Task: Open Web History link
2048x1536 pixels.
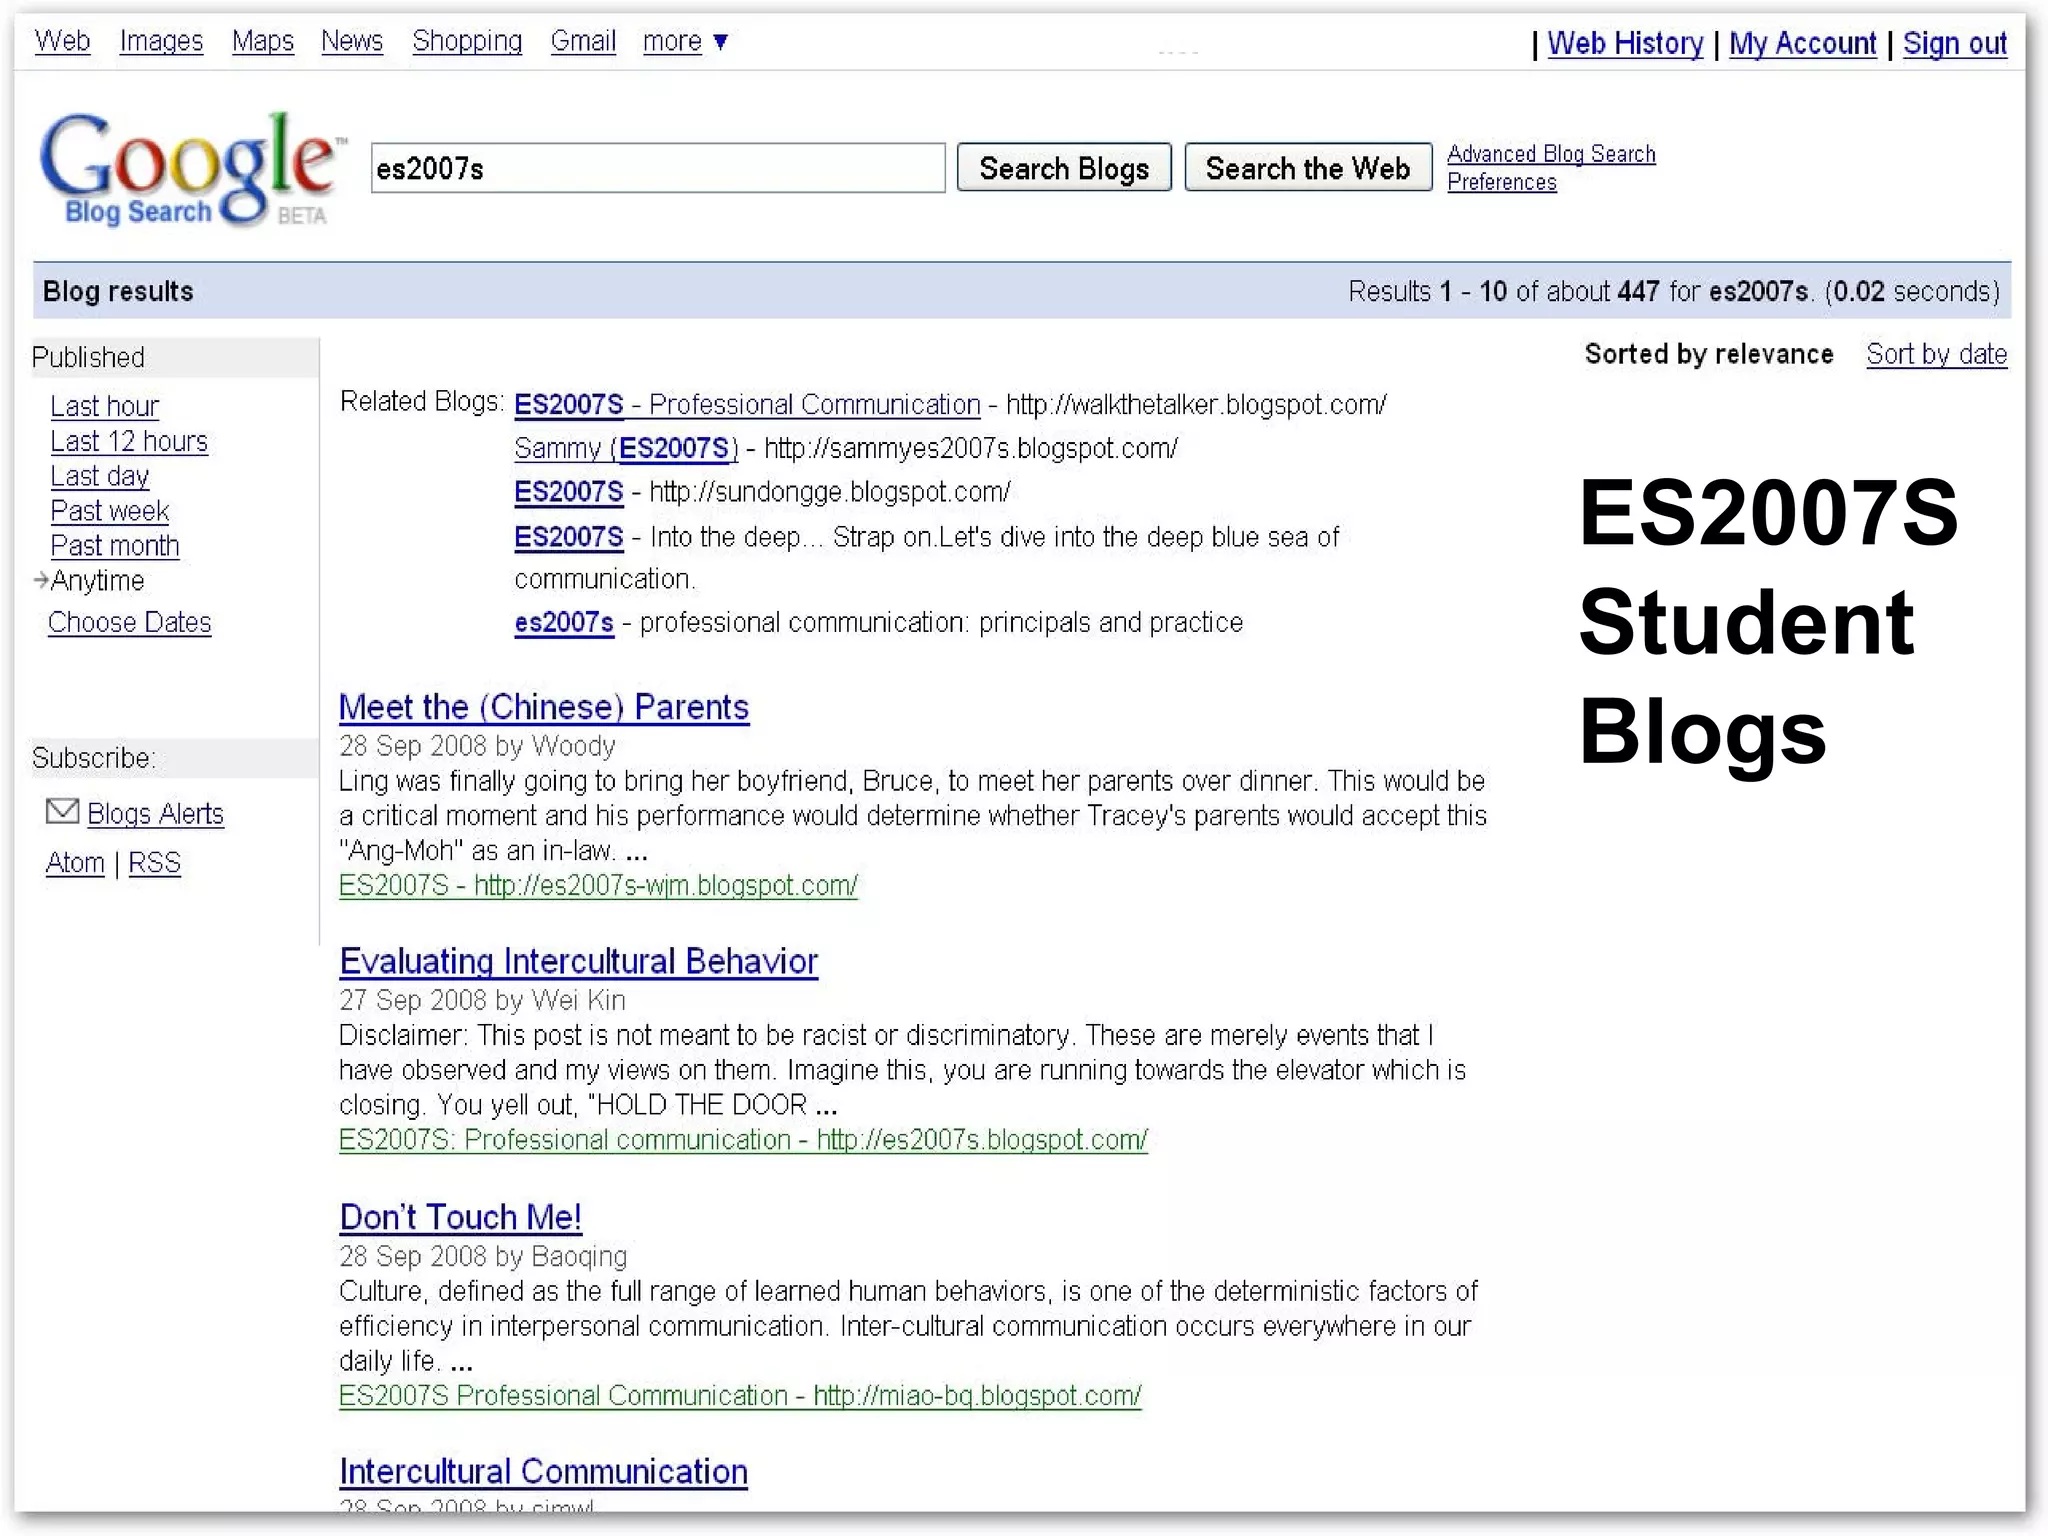Action: (x=1625, y=43)
